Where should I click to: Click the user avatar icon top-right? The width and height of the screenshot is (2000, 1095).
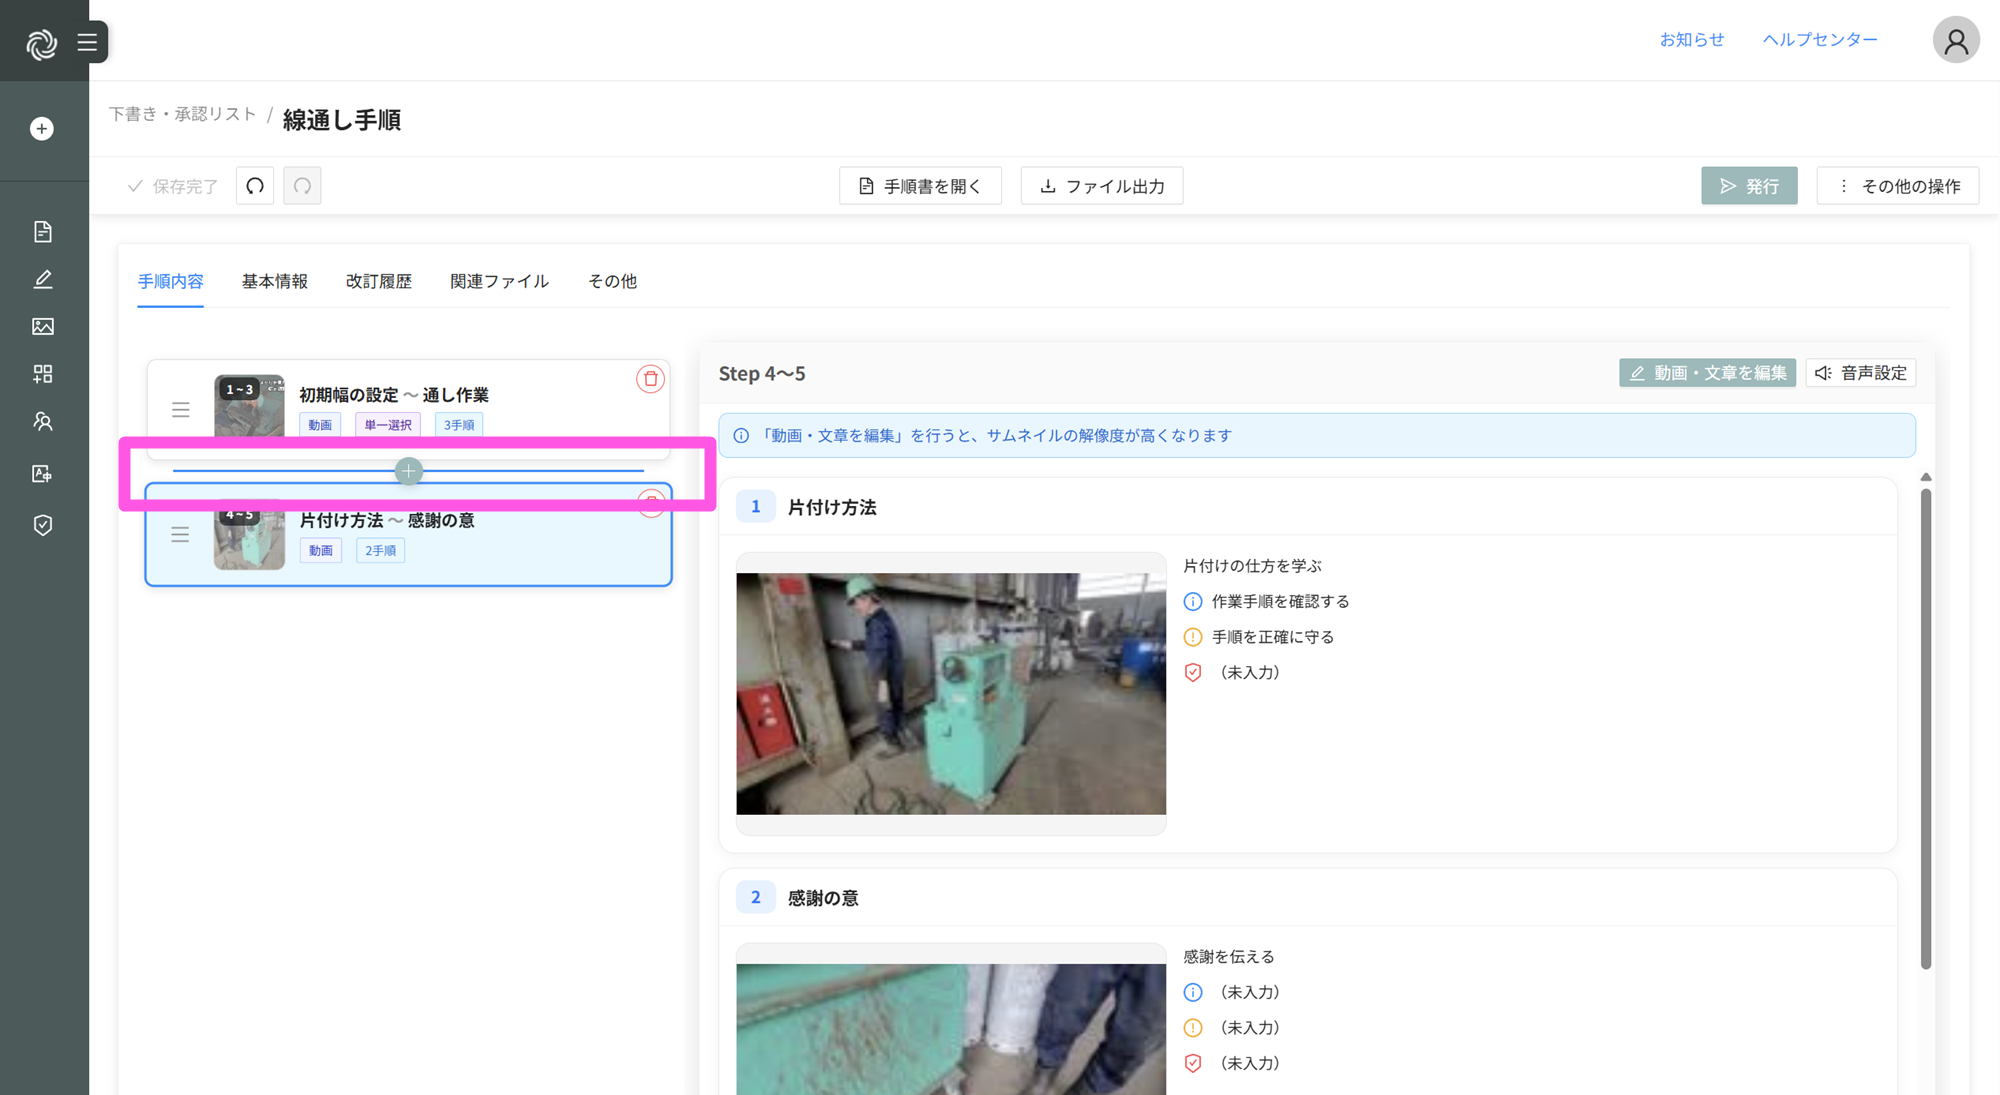tap(1955, 41)
